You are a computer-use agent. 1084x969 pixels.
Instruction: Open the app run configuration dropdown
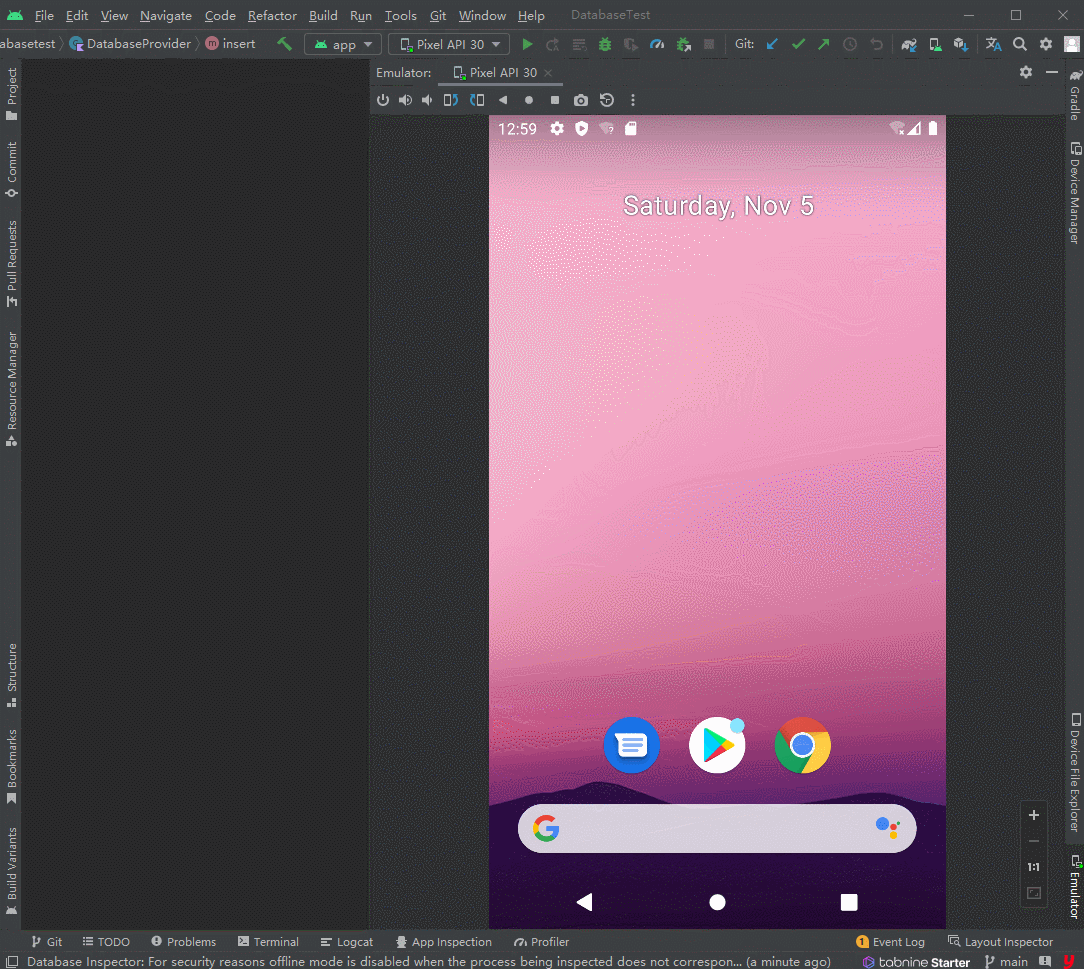[x=343, y=44]
